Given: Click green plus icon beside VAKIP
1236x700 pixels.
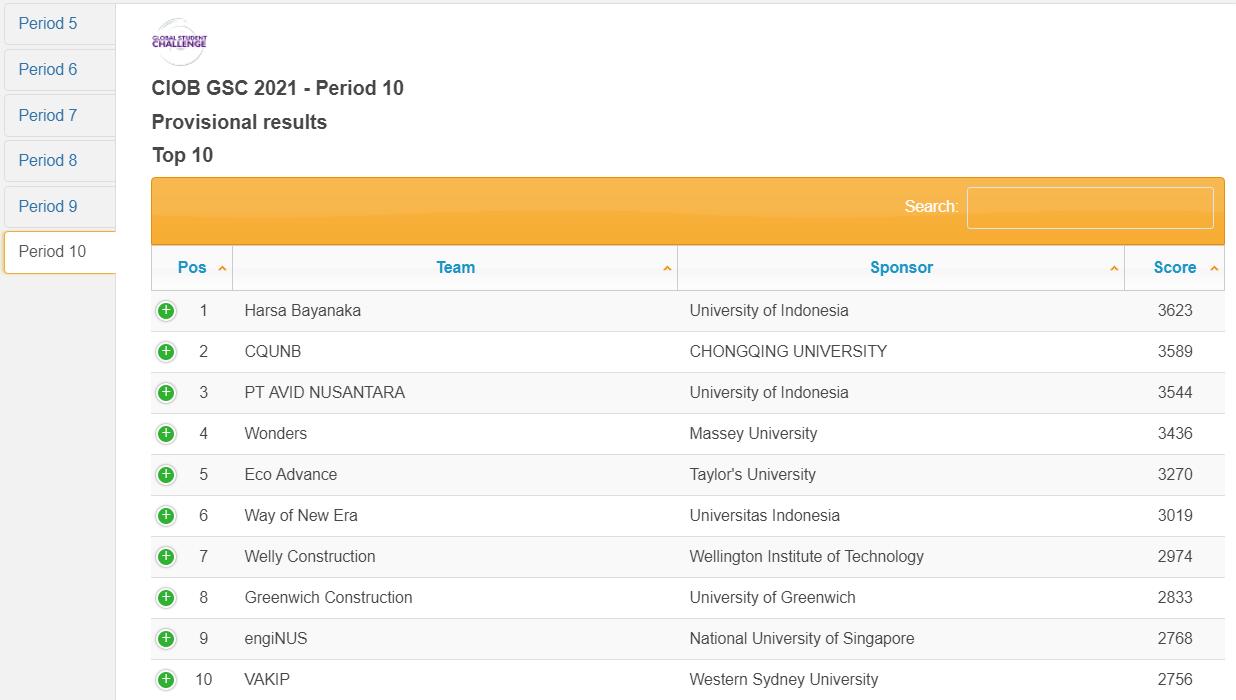Looking at the screenshot, I should [166, 680].
